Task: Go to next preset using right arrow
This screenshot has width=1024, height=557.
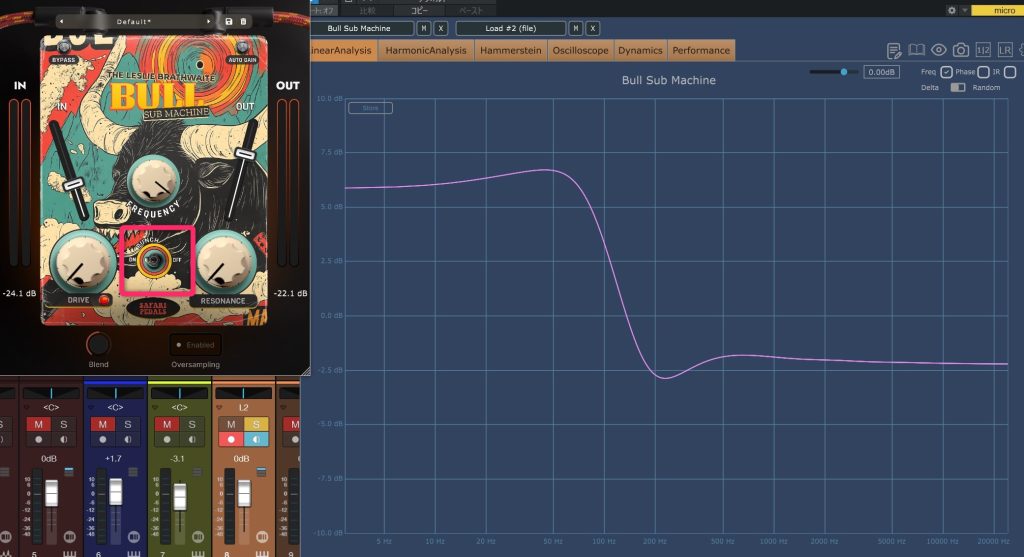Action: click(209, 21)
